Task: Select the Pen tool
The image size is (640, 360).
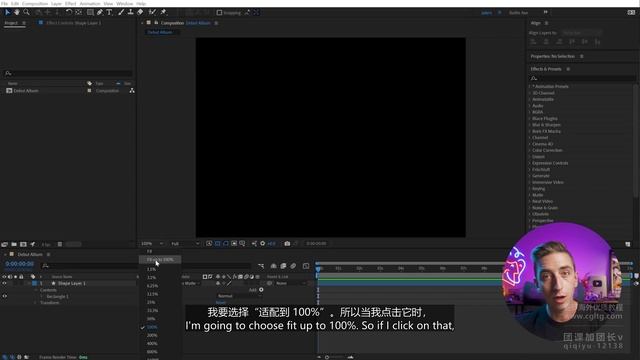Action: pos(100,13)
